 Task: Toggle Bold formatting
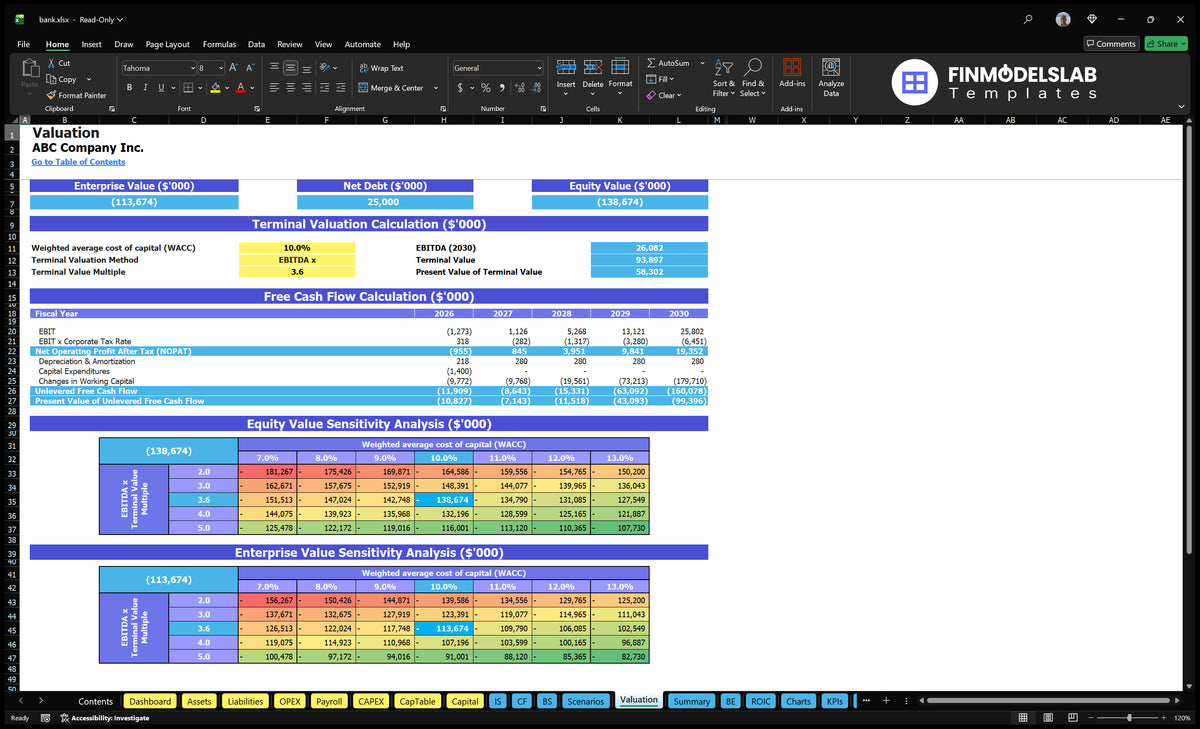130,88
